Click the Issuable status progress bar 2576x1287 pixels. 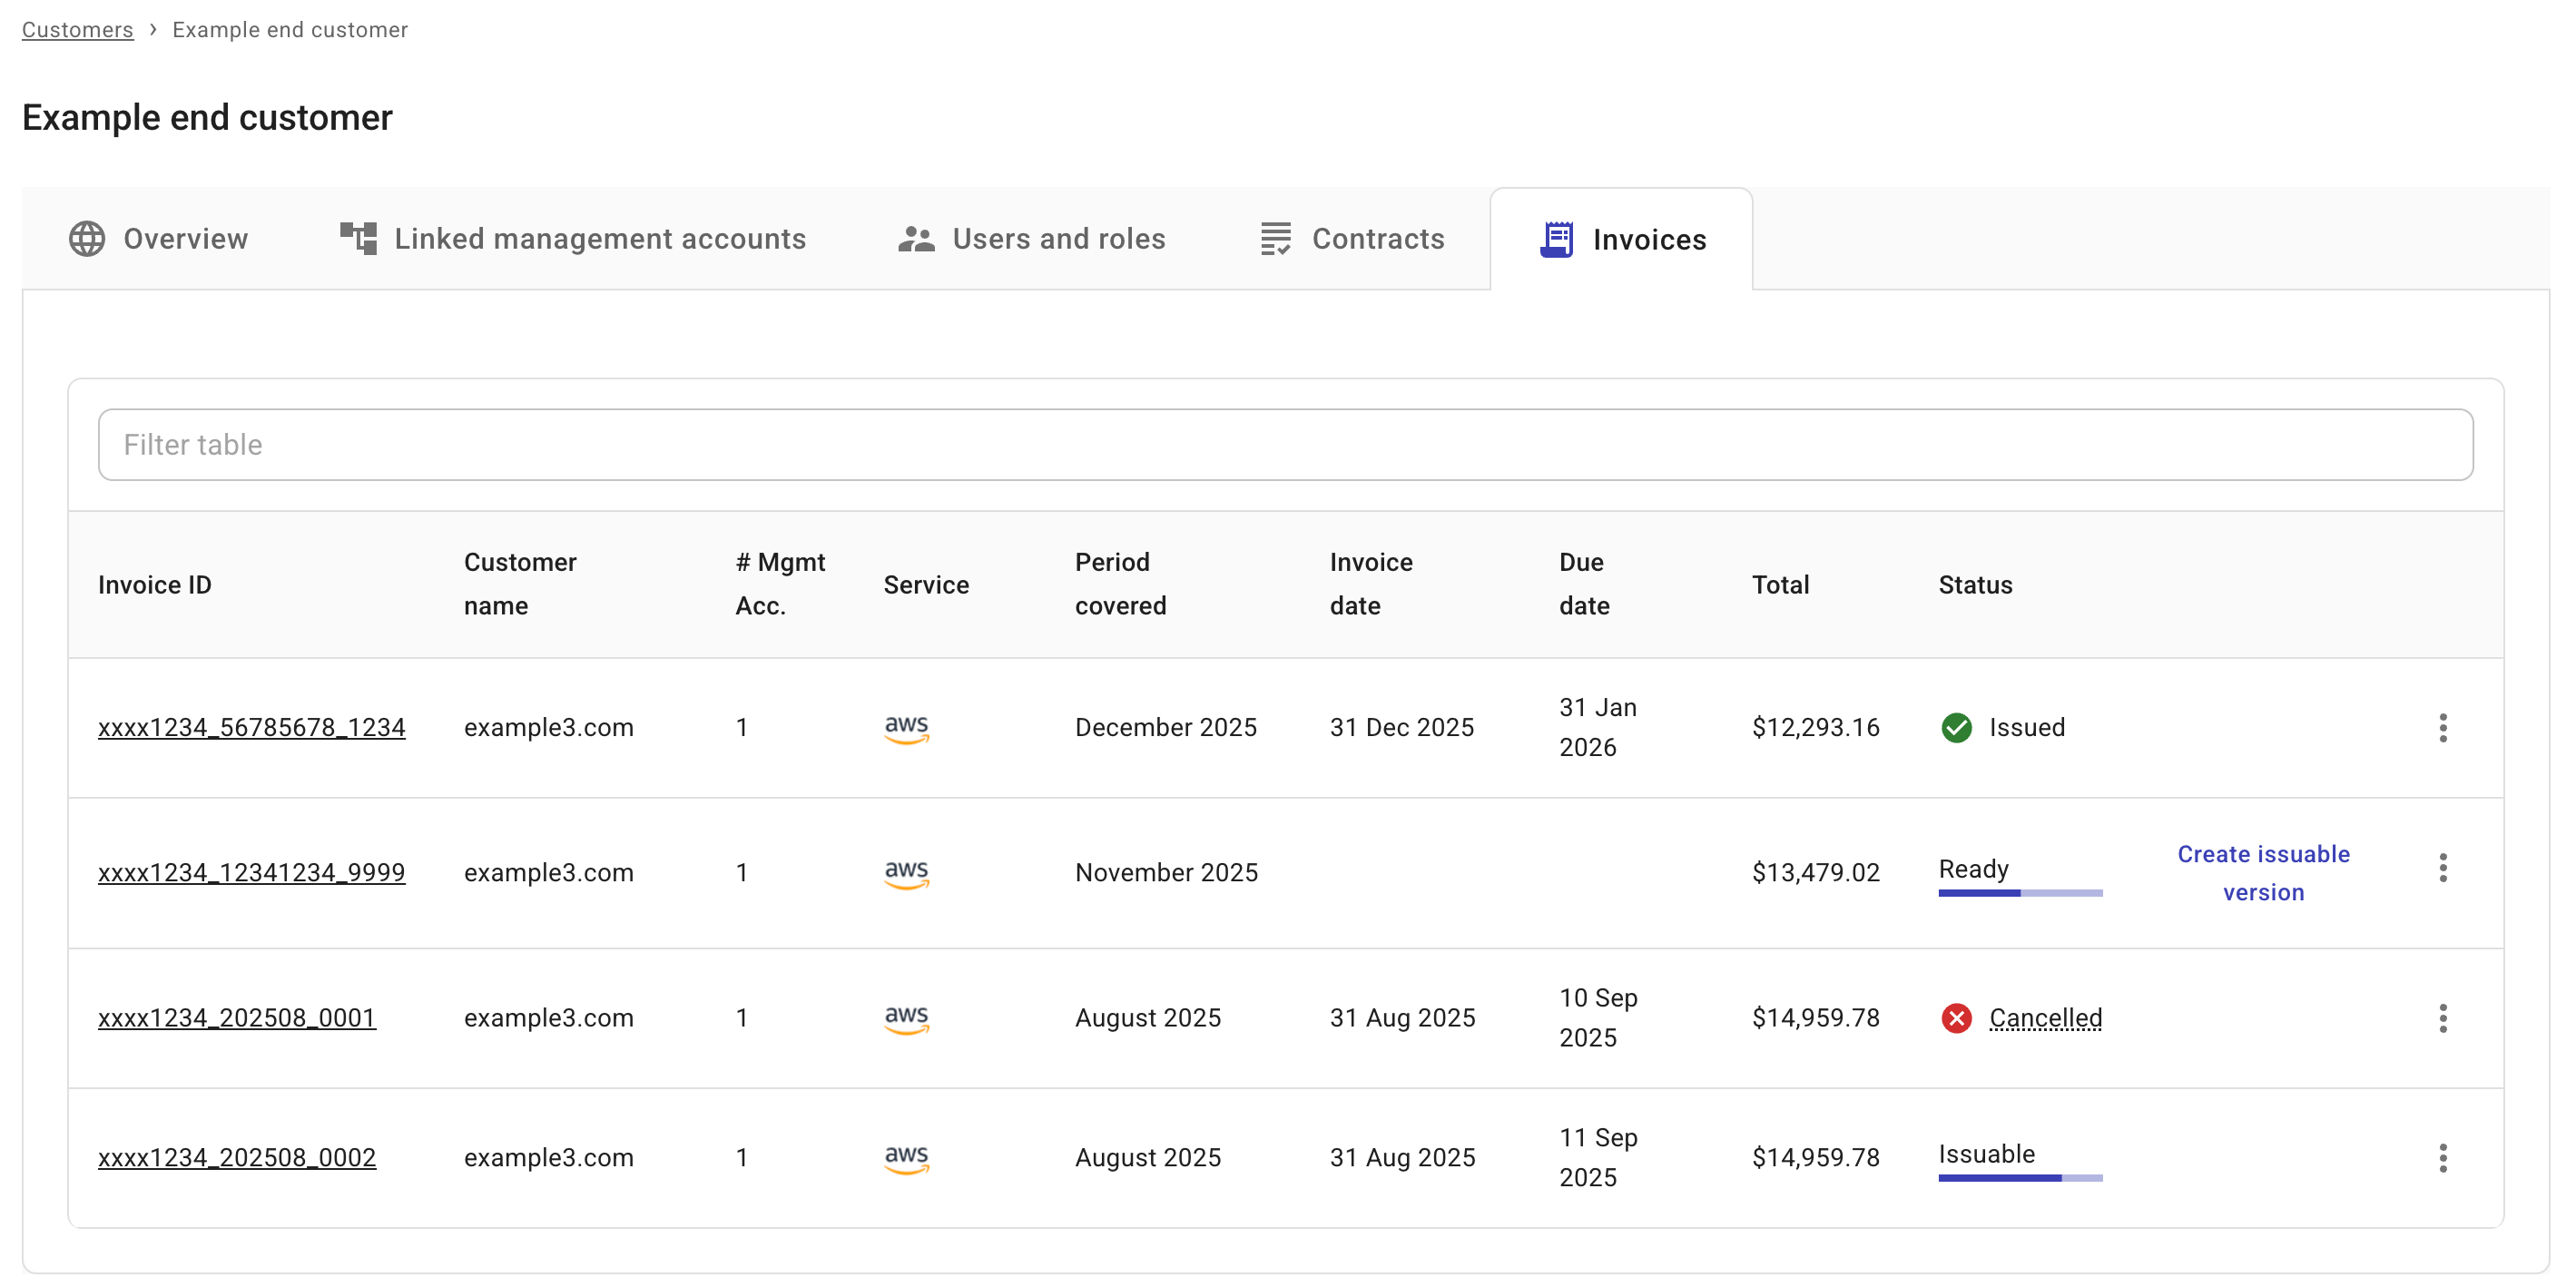[2020, 1180]
